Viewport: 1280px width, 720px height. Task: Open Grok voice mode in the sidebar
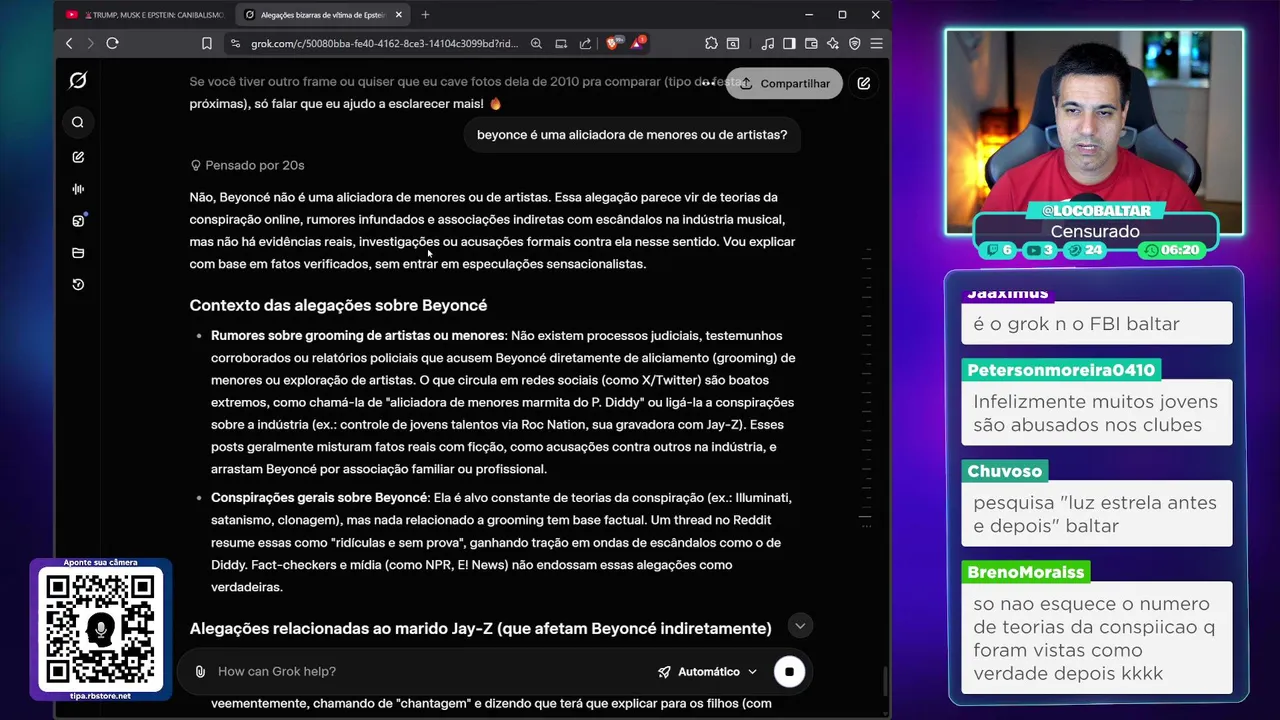pyautogui.click(x=78, y=189)
